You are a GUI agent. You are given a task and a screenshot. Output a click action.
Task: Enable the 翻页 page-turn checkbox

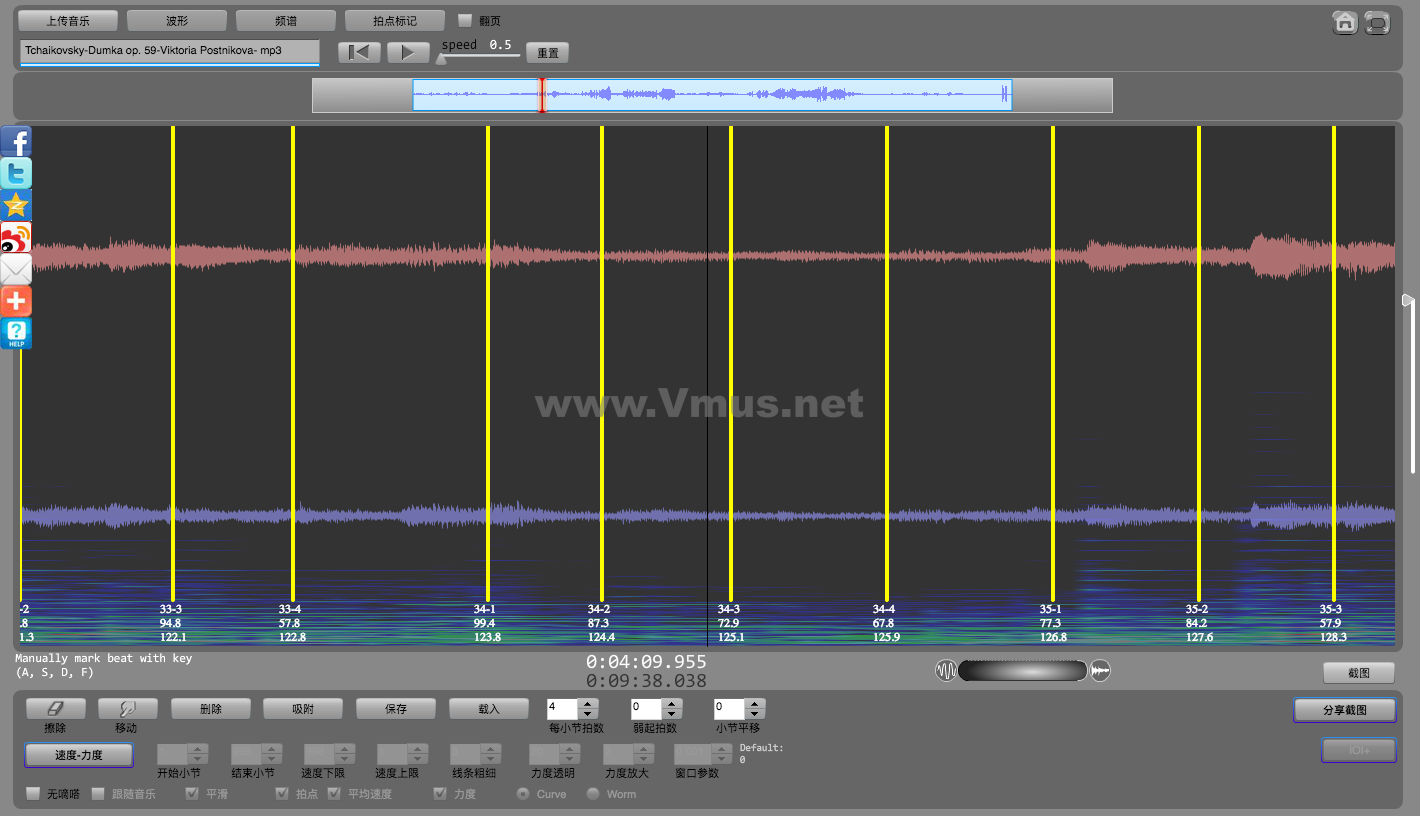(465, 20)
